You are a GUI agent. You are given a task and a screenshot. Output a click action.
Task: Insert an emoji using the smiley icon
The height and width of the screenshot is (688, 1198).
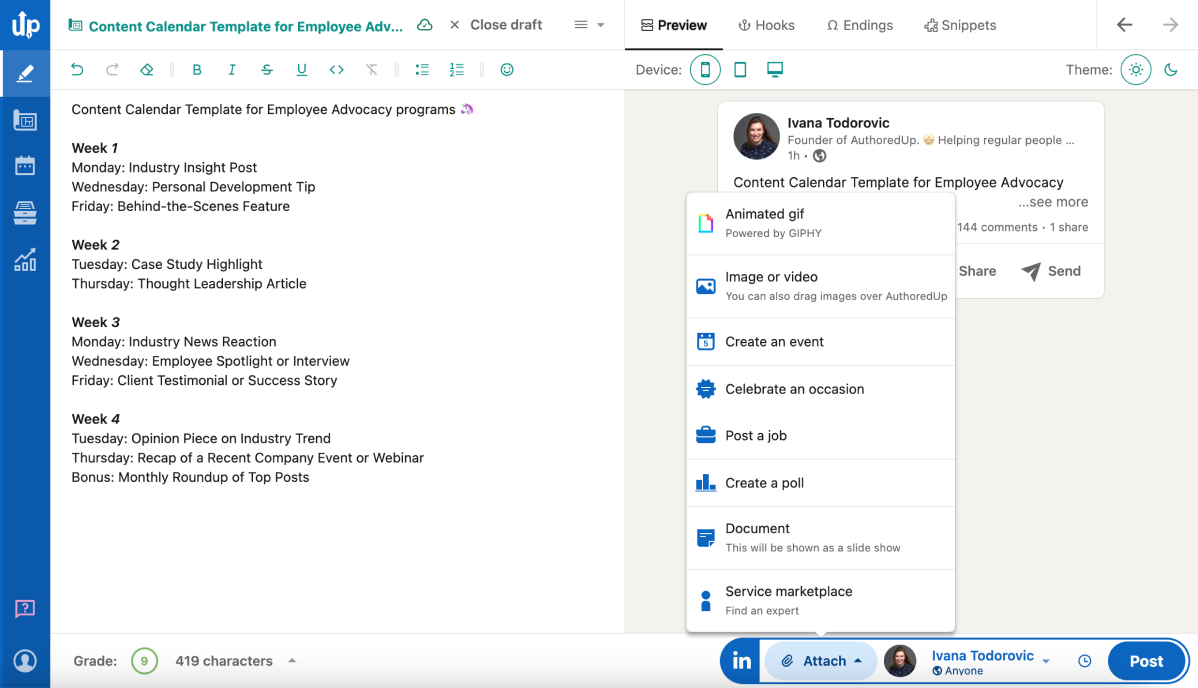pyautogui.click(x=507, y=69)
